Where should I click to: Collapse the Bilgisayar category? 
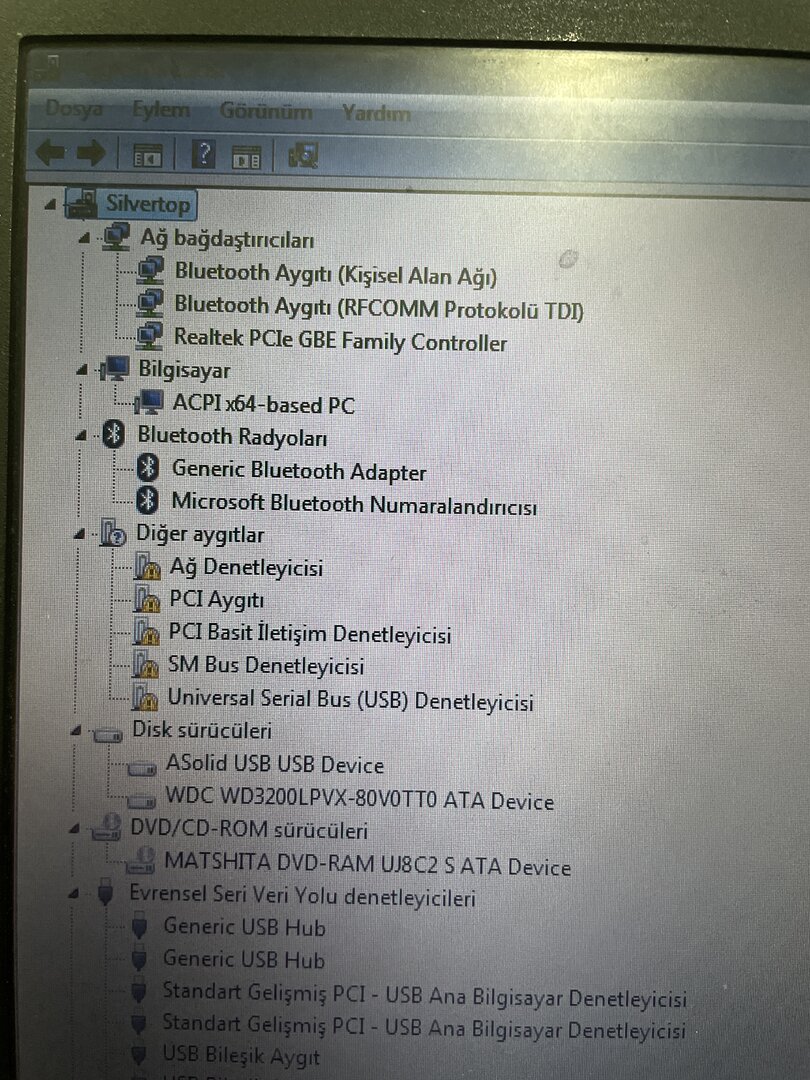tap(82, 370)
